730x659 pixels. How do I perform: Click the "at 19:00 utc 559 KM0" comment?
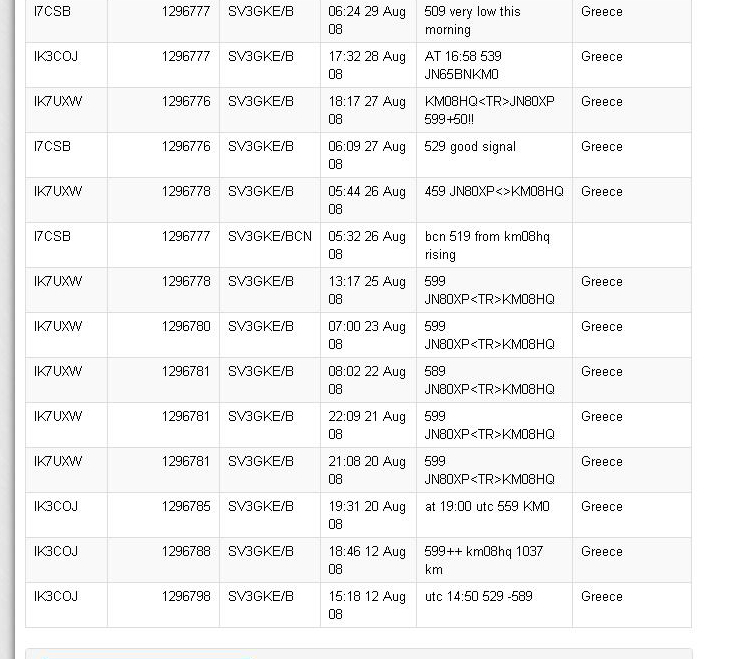[x=487, y=507]
